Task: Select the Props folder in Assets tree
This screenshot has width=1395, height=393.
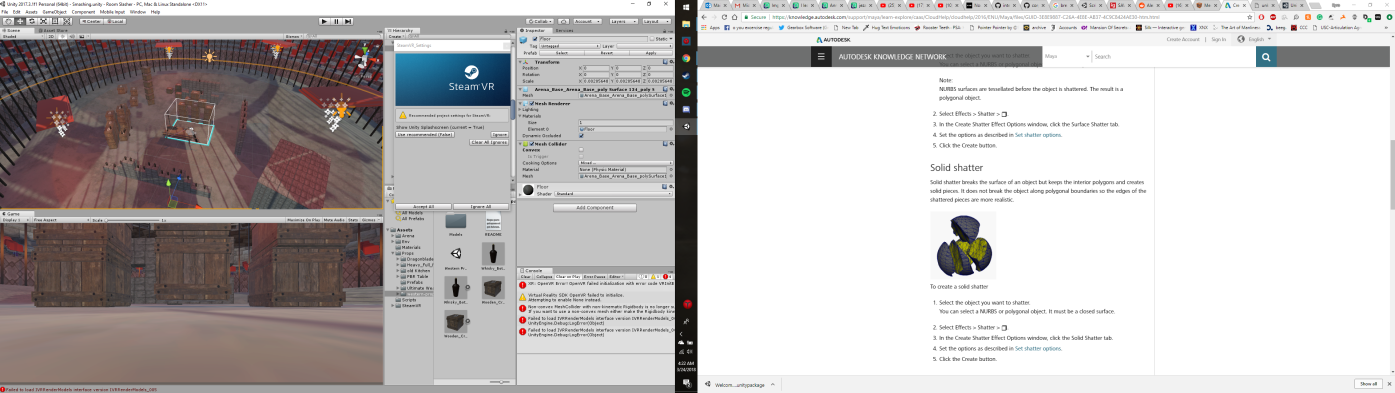Action: (407, 253)
